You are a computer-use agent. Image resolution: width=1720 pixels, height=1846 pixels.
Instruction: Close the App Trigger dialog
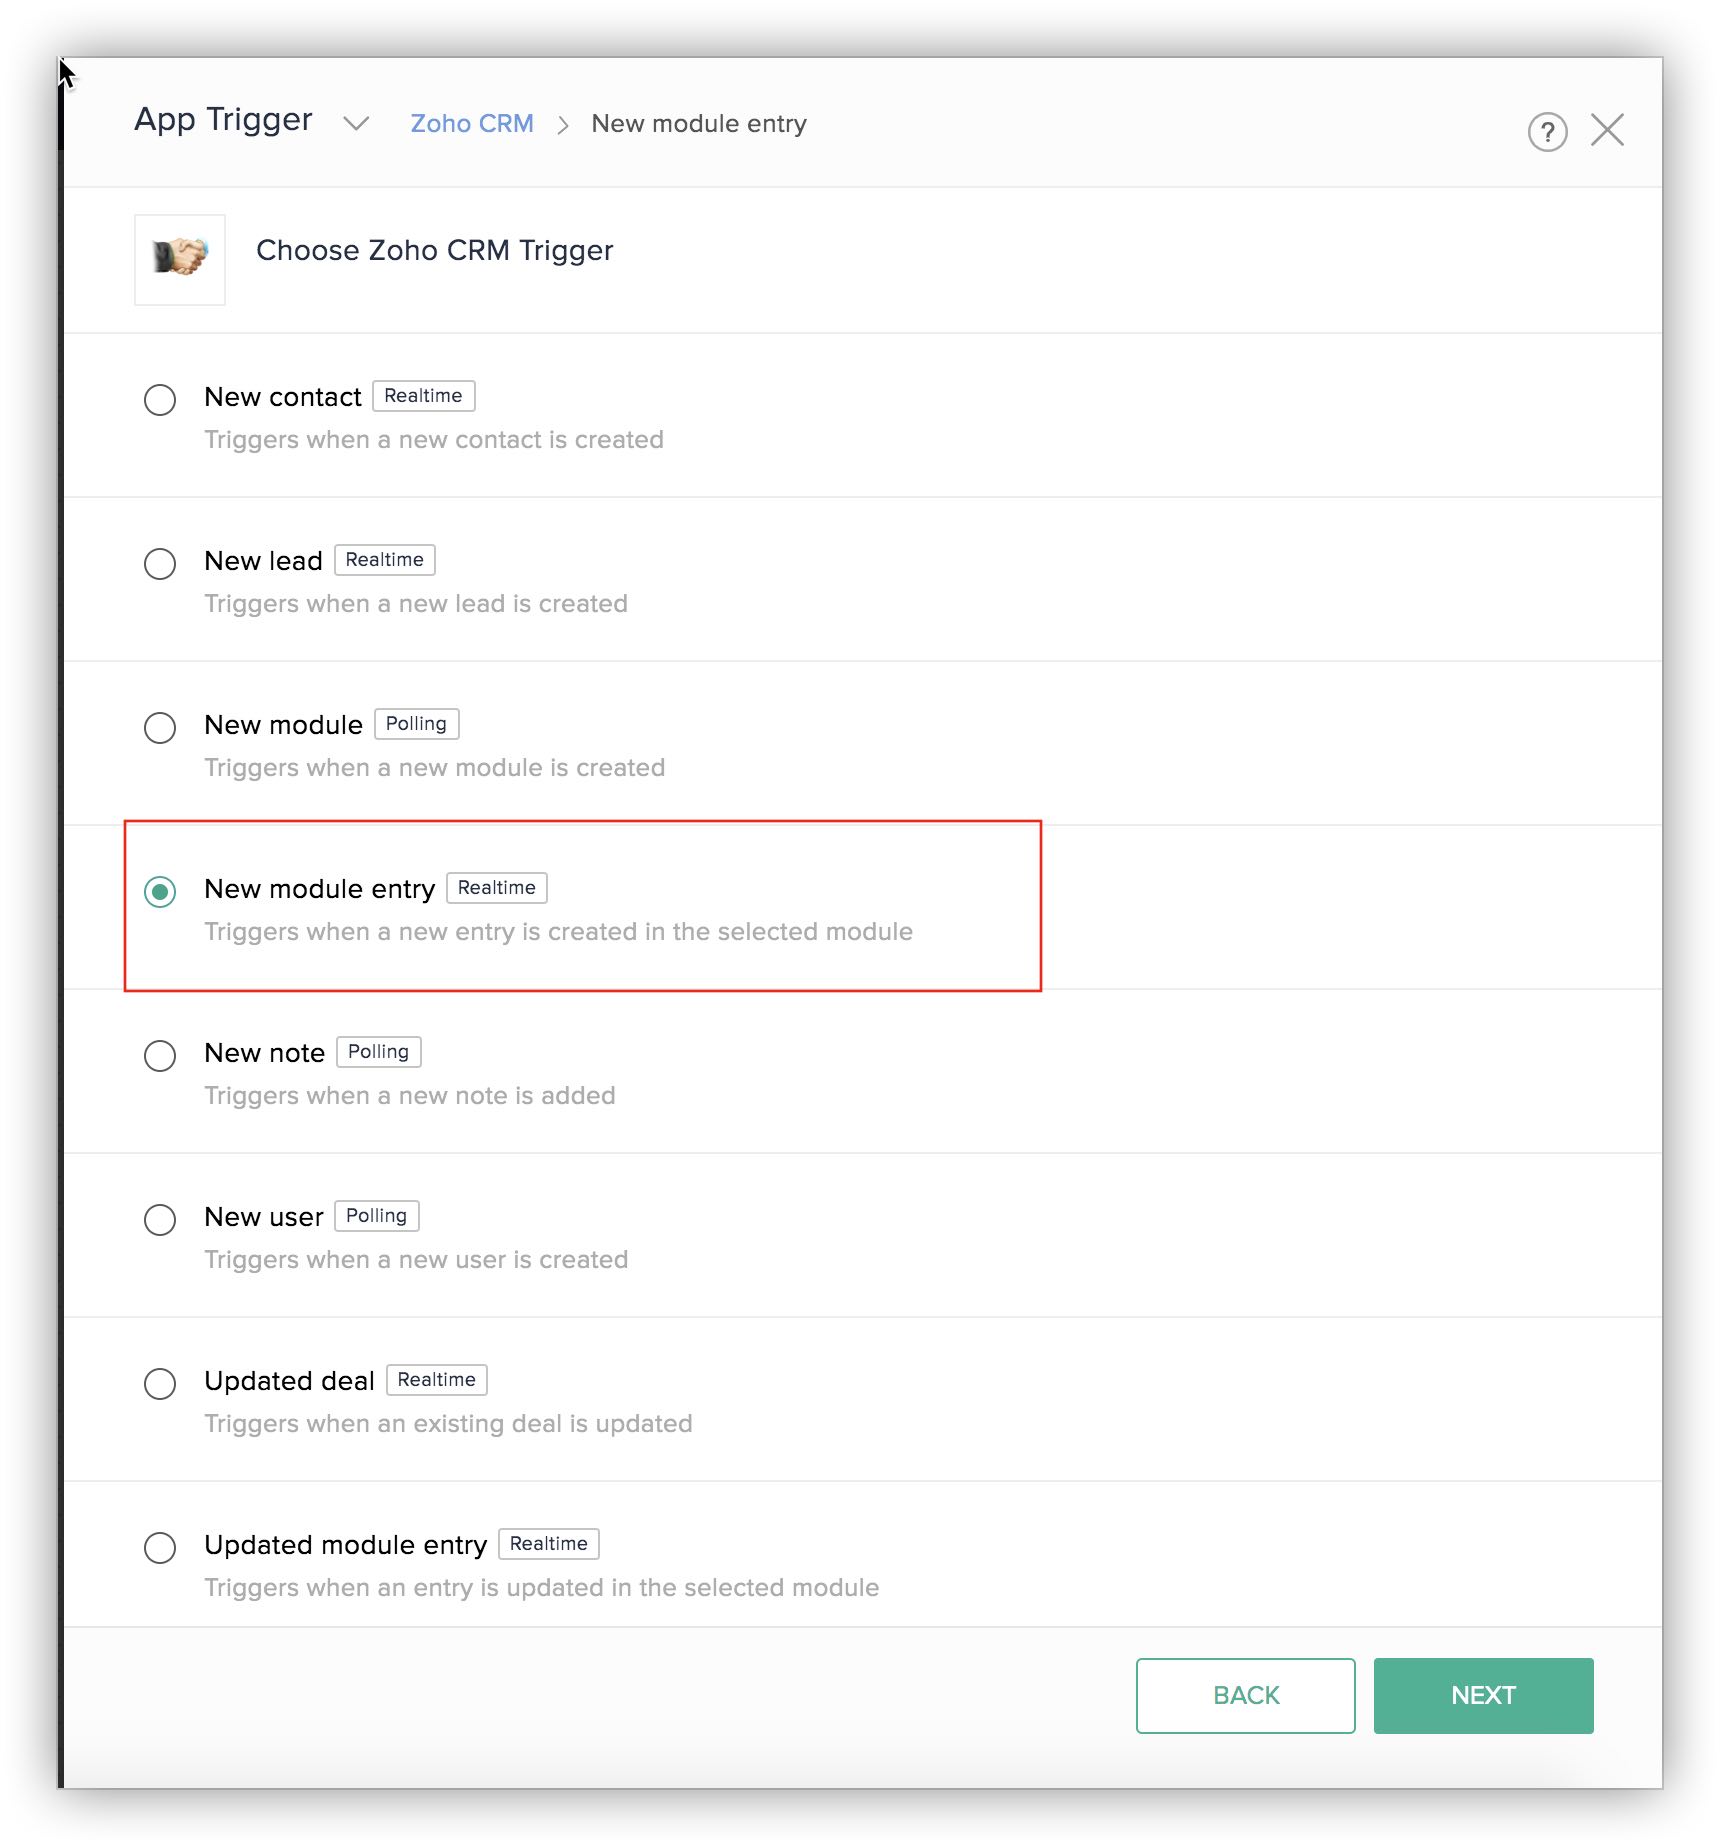pyautogui.click(x=1607, y=129)
